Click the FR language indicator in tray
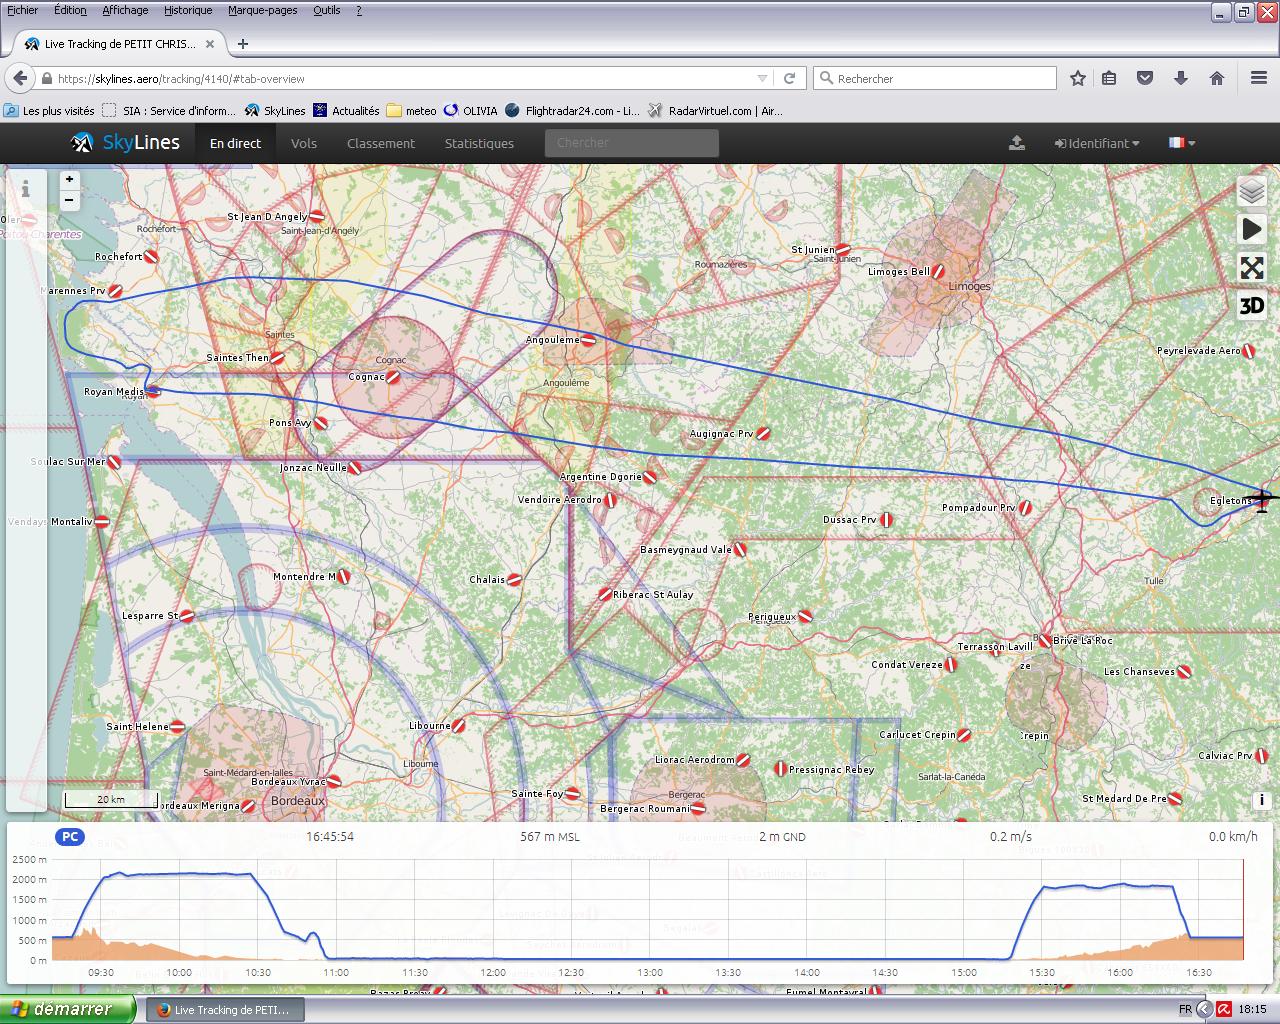This screenshot has height=1024, width=1280. 1185,1010
